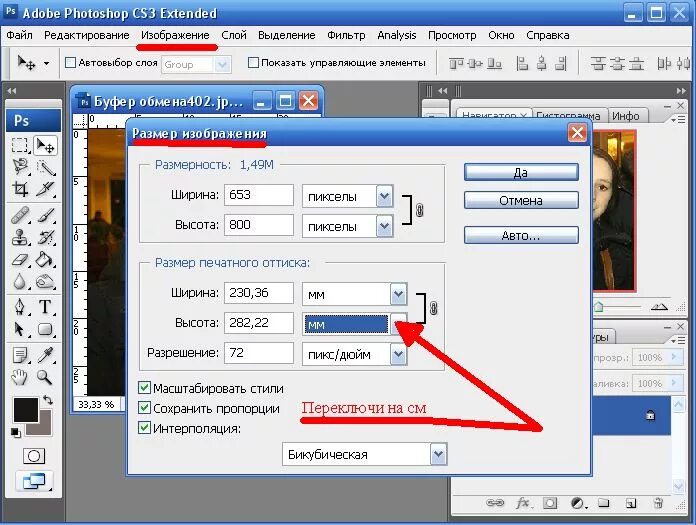Image resolution: width=696 pixels, height=525 pixels.
Task: Select the History Brush tool
Action: 45,237
